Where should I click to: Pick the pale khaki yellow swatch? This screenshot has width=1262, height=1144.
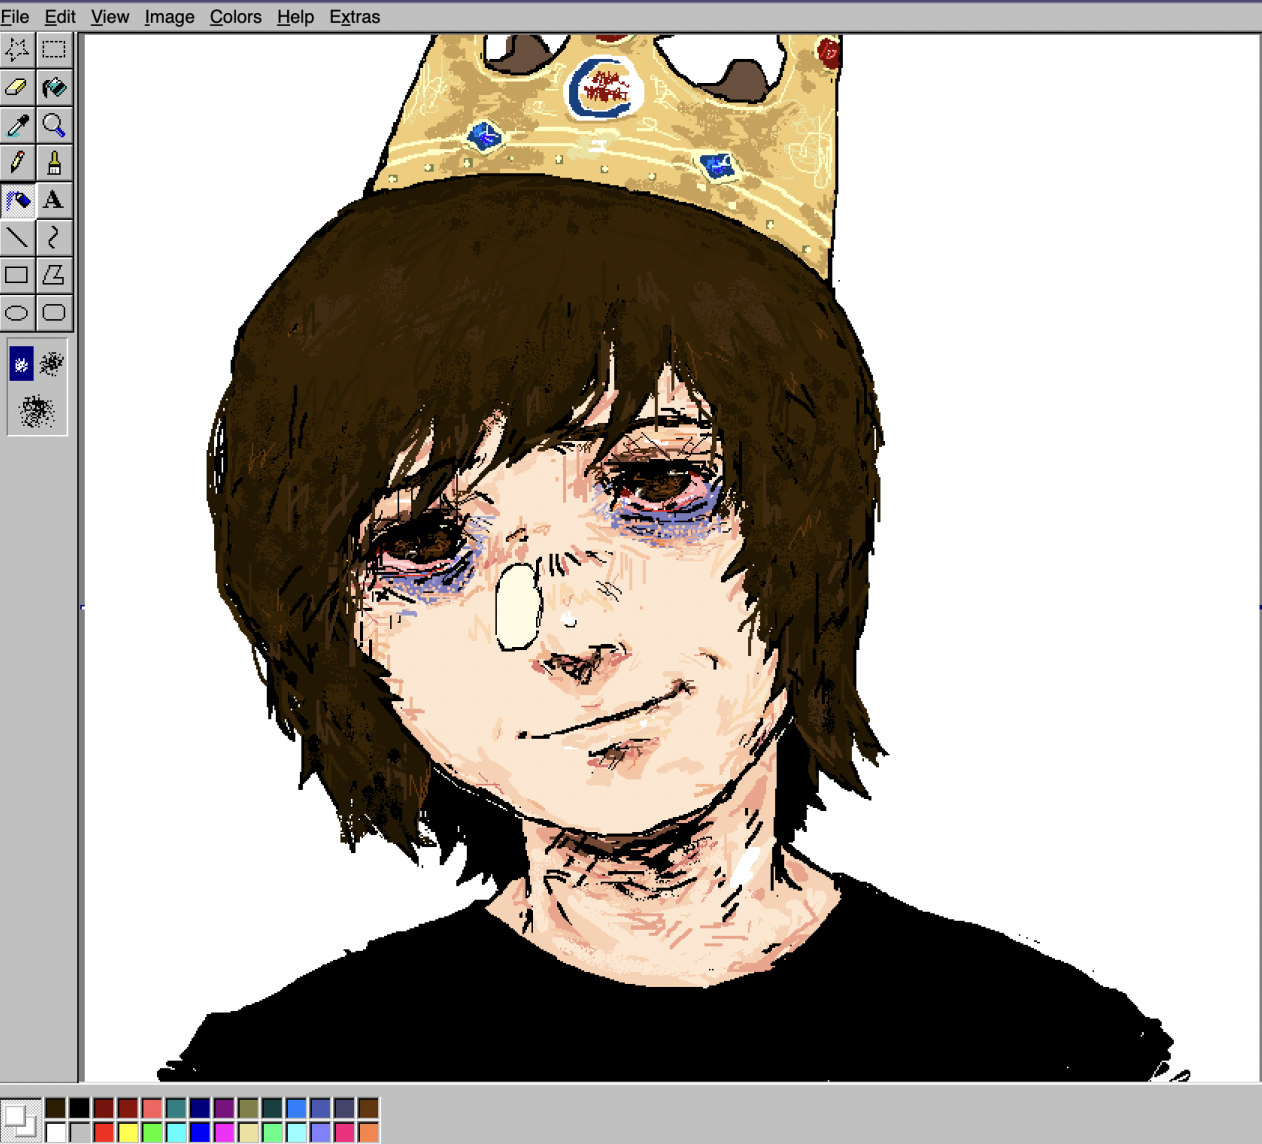click(x=248, y=1132)
